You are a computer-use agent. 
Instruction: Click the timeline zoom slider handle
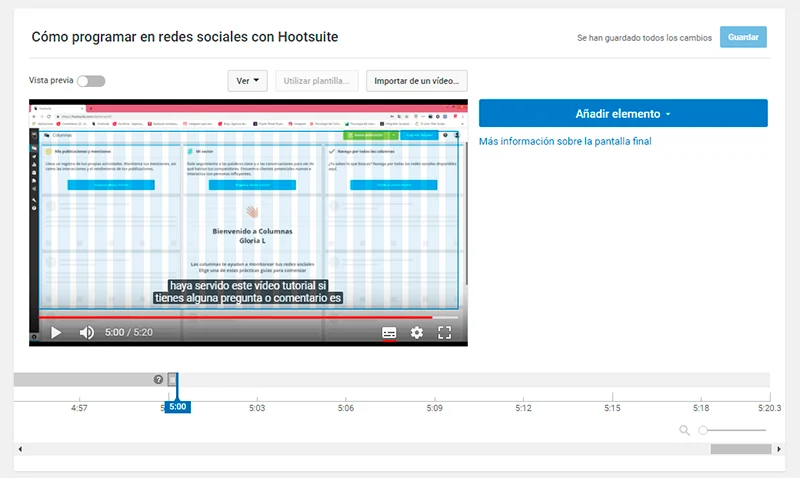click(x=703, y=430)
